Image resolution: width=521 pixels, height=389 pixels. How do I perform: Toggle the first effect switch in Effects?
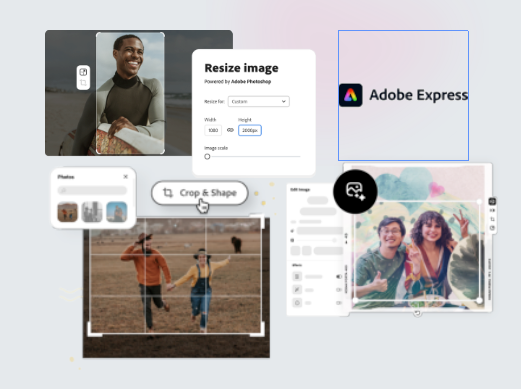tap(339, 276)
